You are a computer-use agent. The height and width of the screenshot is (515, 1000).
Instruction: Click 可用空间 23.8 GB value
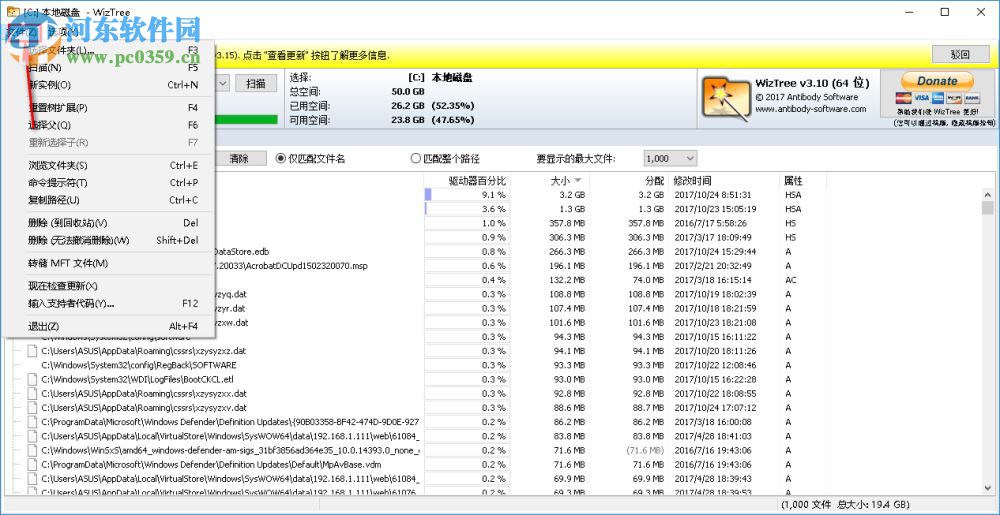[x=408, y=119]
